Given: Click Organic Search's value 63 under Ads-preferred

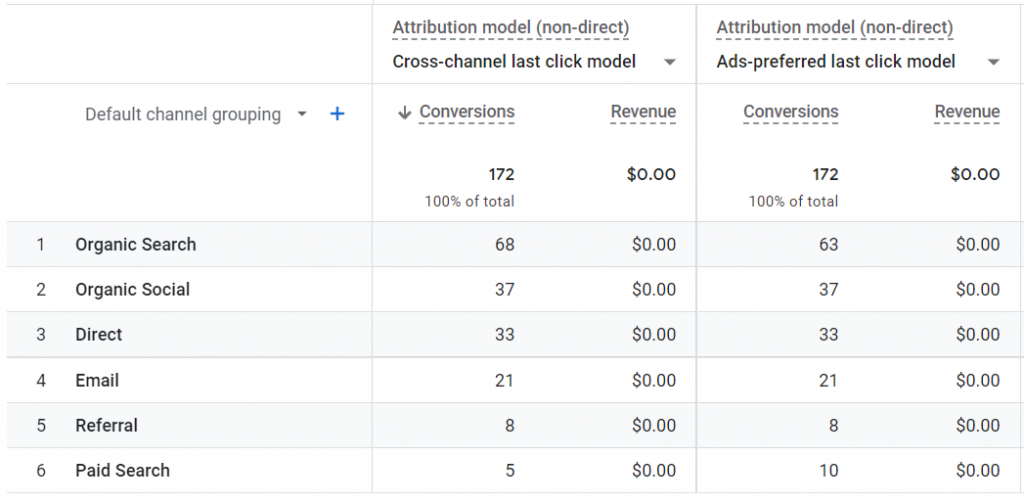Looking at the screenshot, I should 828,244.
